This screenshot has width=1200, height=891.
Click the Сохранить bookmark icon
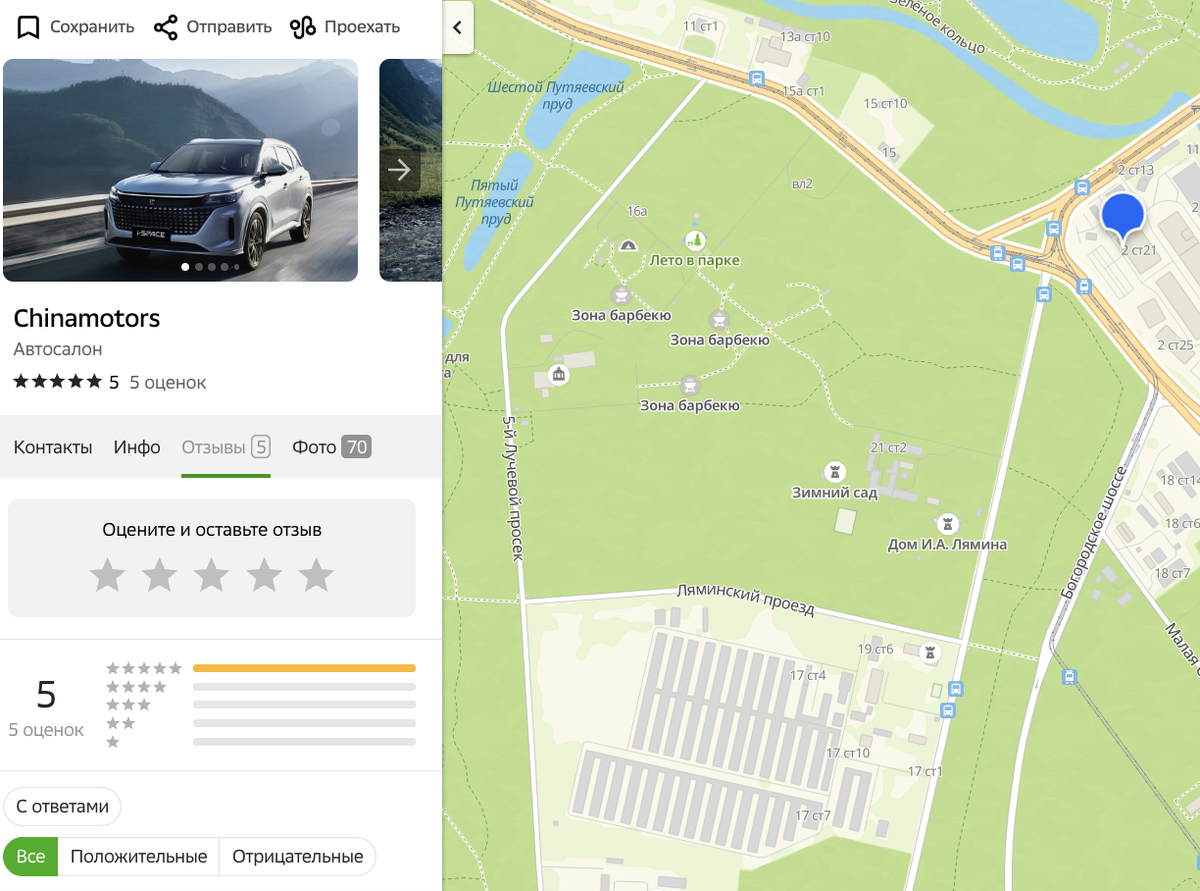coord(27,27)
